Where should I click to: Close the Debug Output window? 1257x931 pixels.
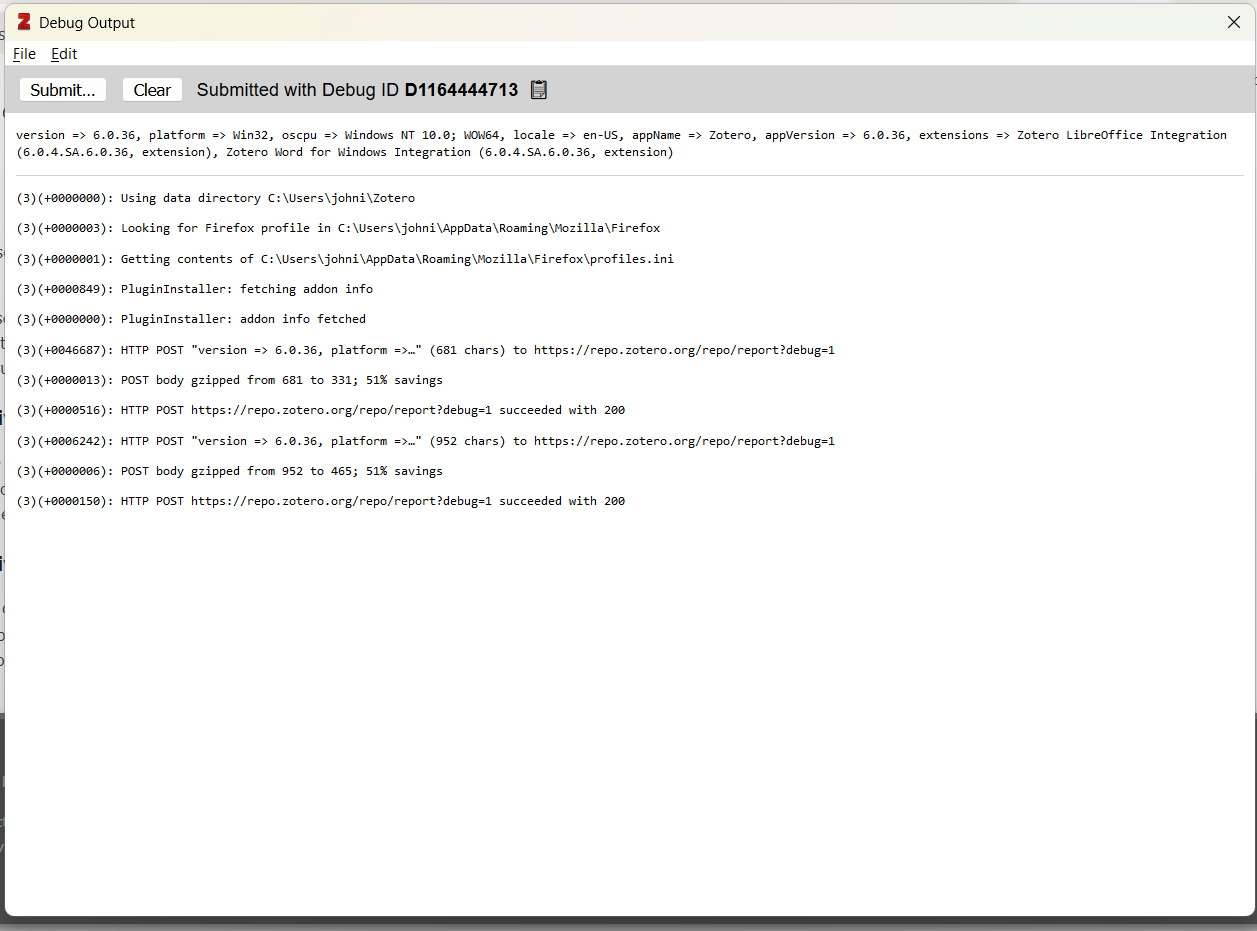pyautogui.click(x=1234, y=22)
